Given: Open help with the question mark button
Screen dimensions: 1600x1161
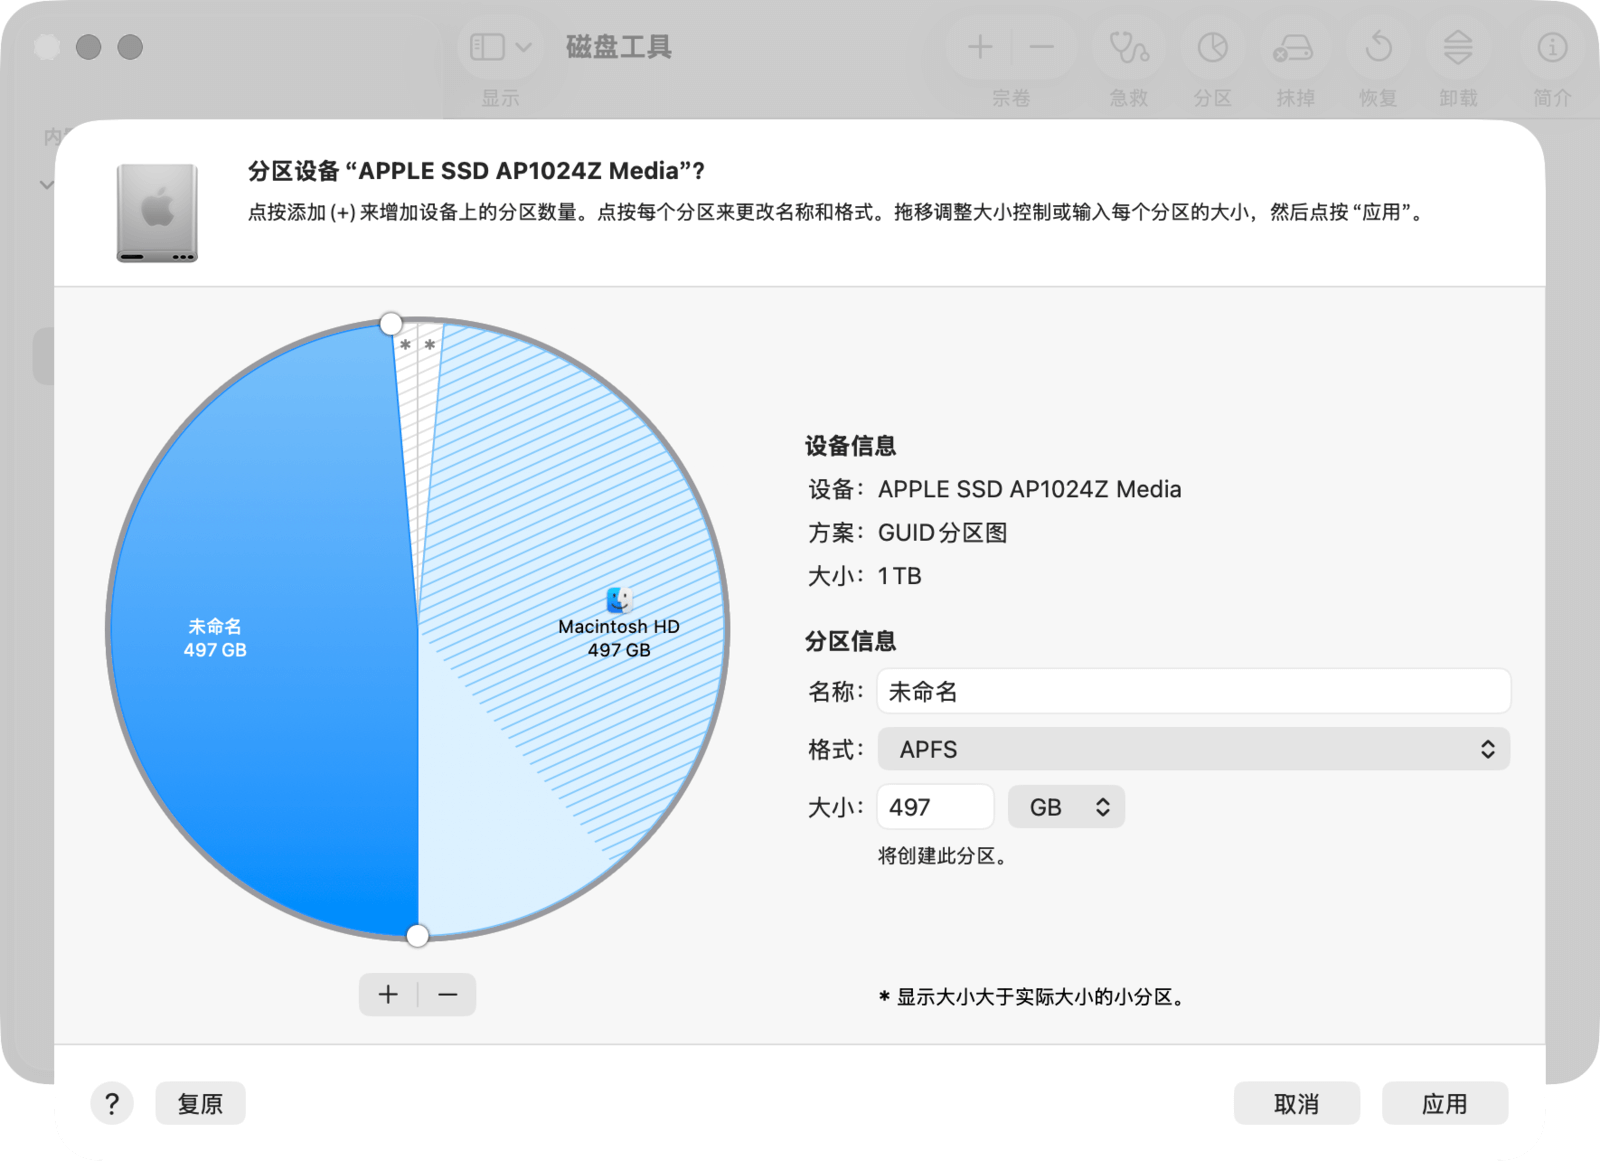Looking at the screenshot, I should click(x=112, y=1104).
